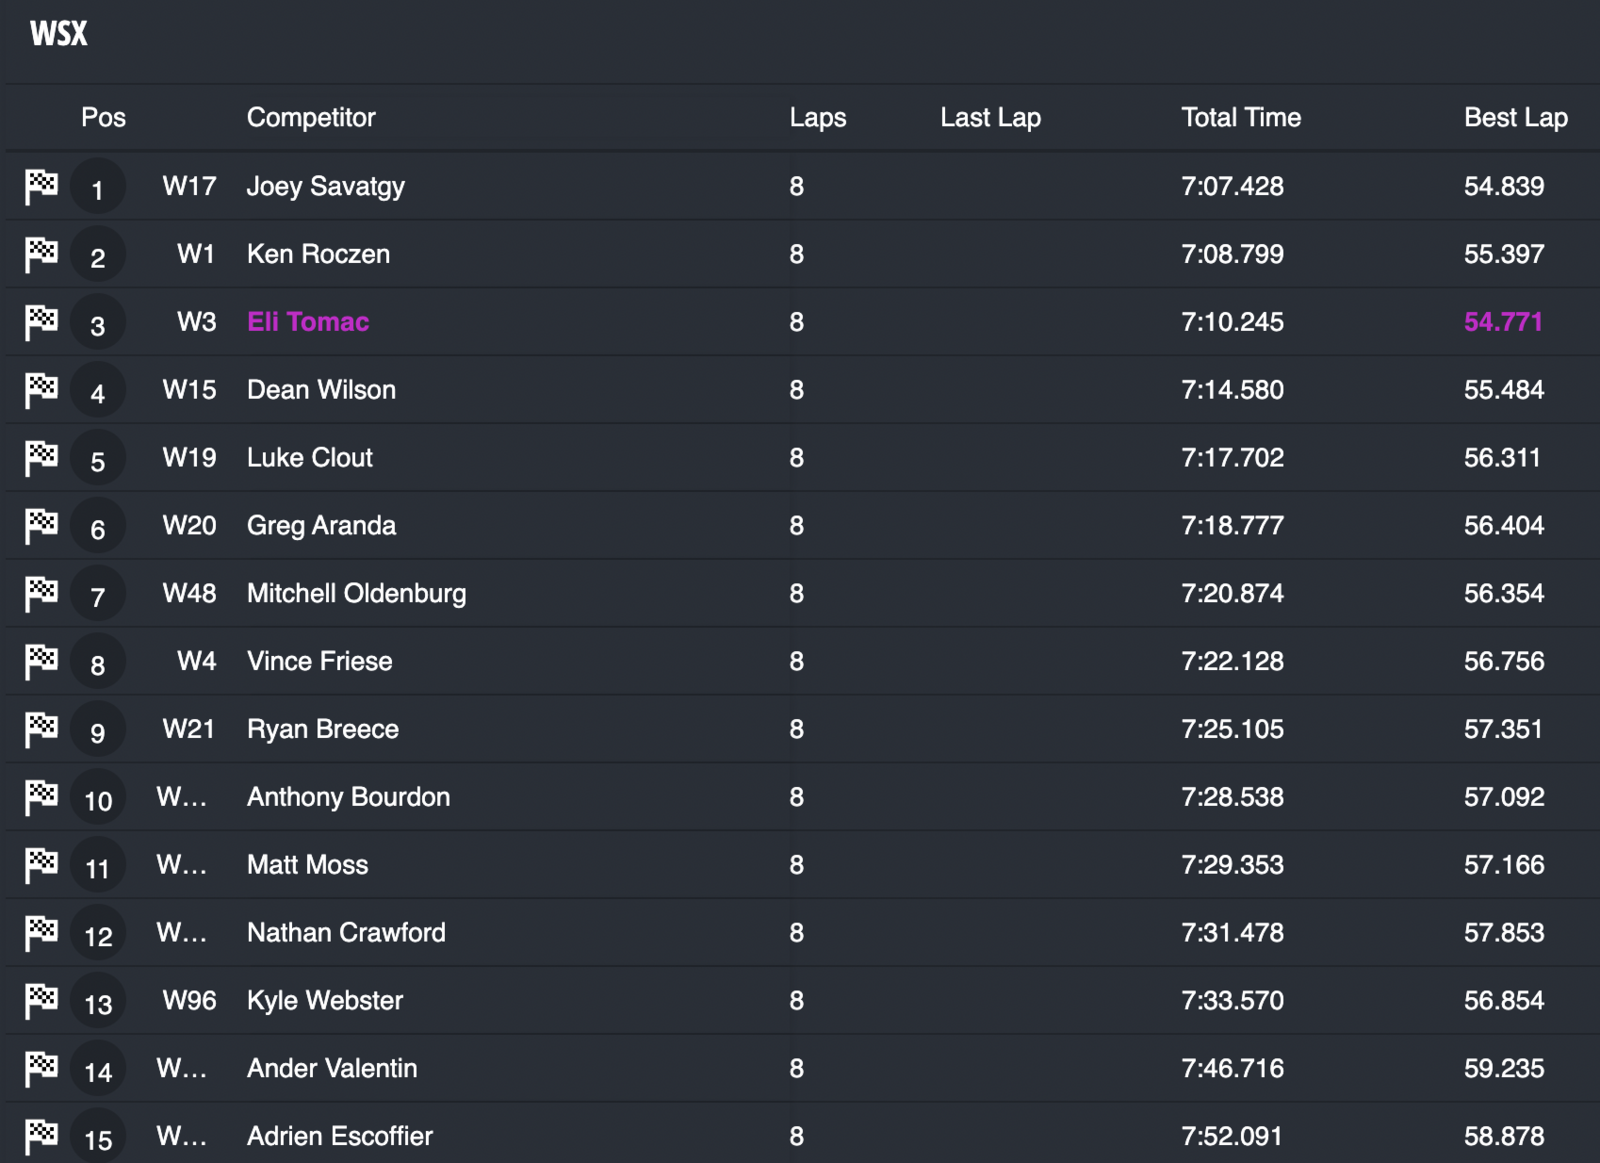Click the checkered flag in Adrien Escoffier's row

(41, 1136)
